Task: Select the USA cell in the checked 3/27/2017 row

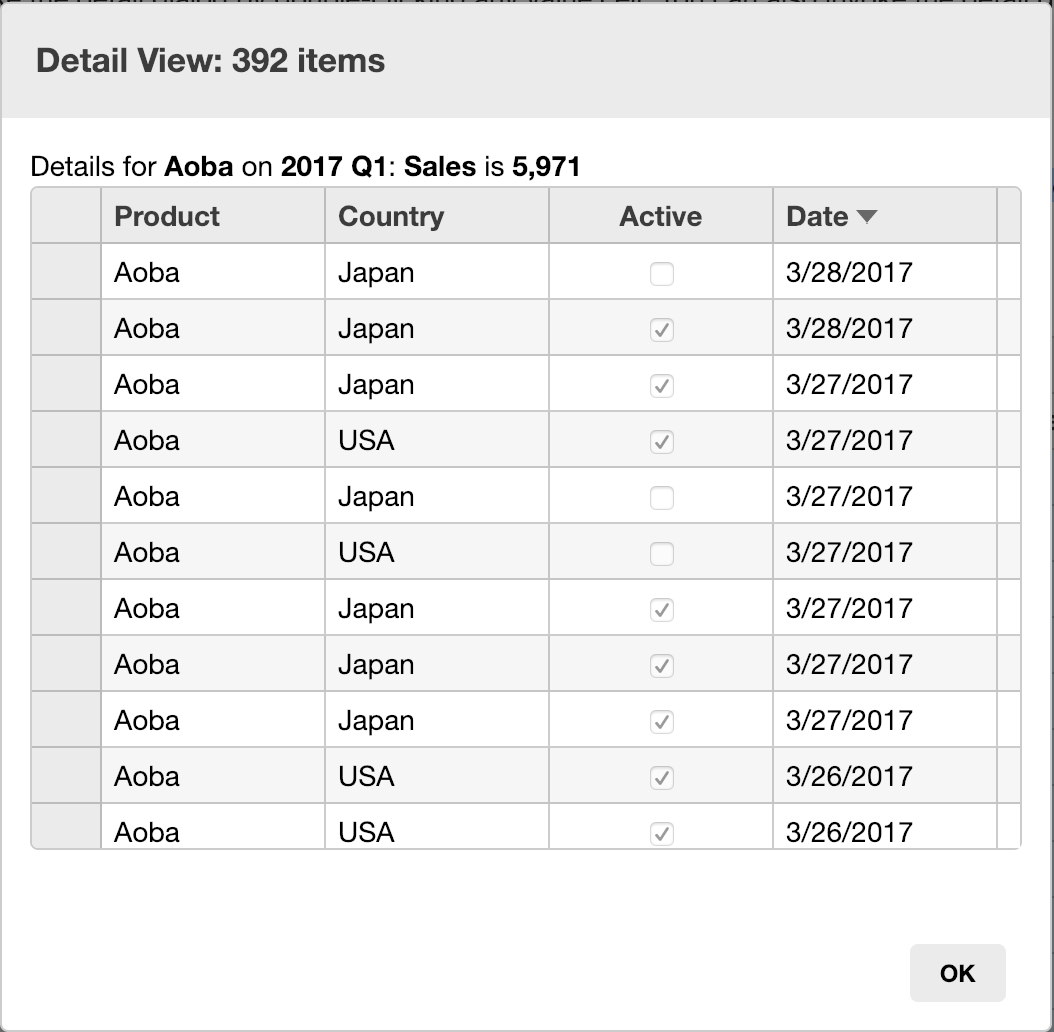Action: point(437,440)
